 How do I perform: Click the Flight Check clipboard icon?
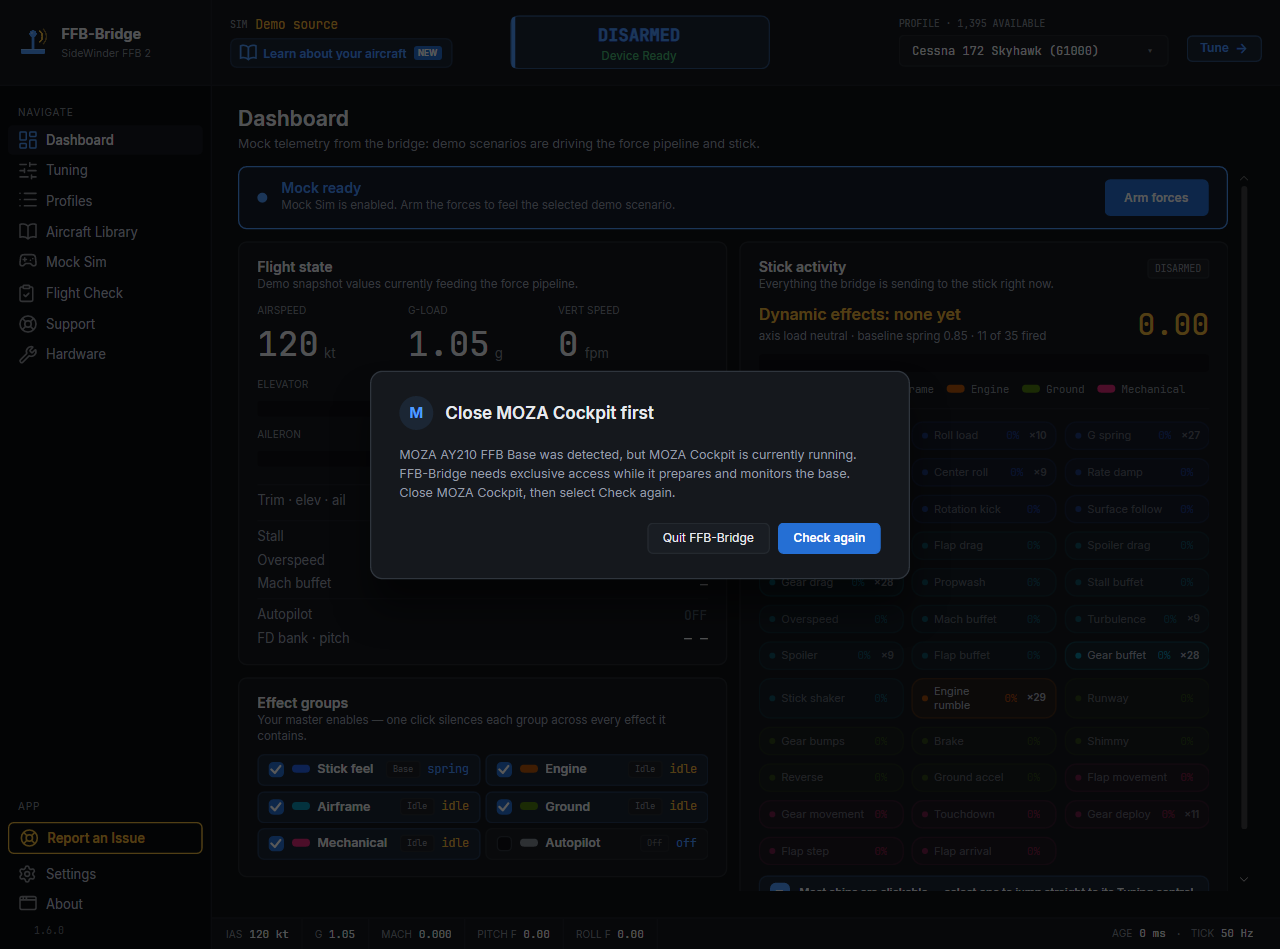pyautogui.click(x=28, y=293)
